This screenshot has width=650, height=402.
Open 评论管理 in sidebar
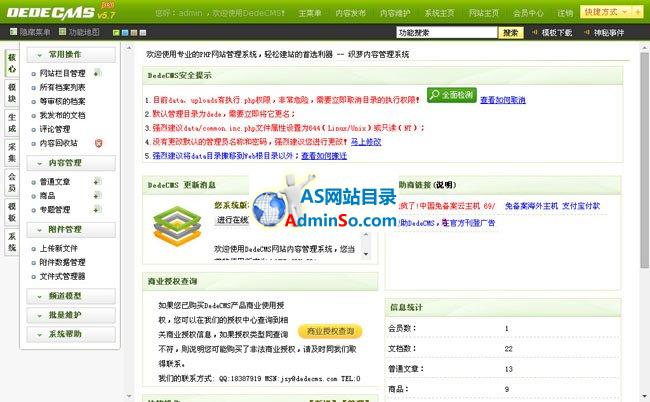pos(55,129)
